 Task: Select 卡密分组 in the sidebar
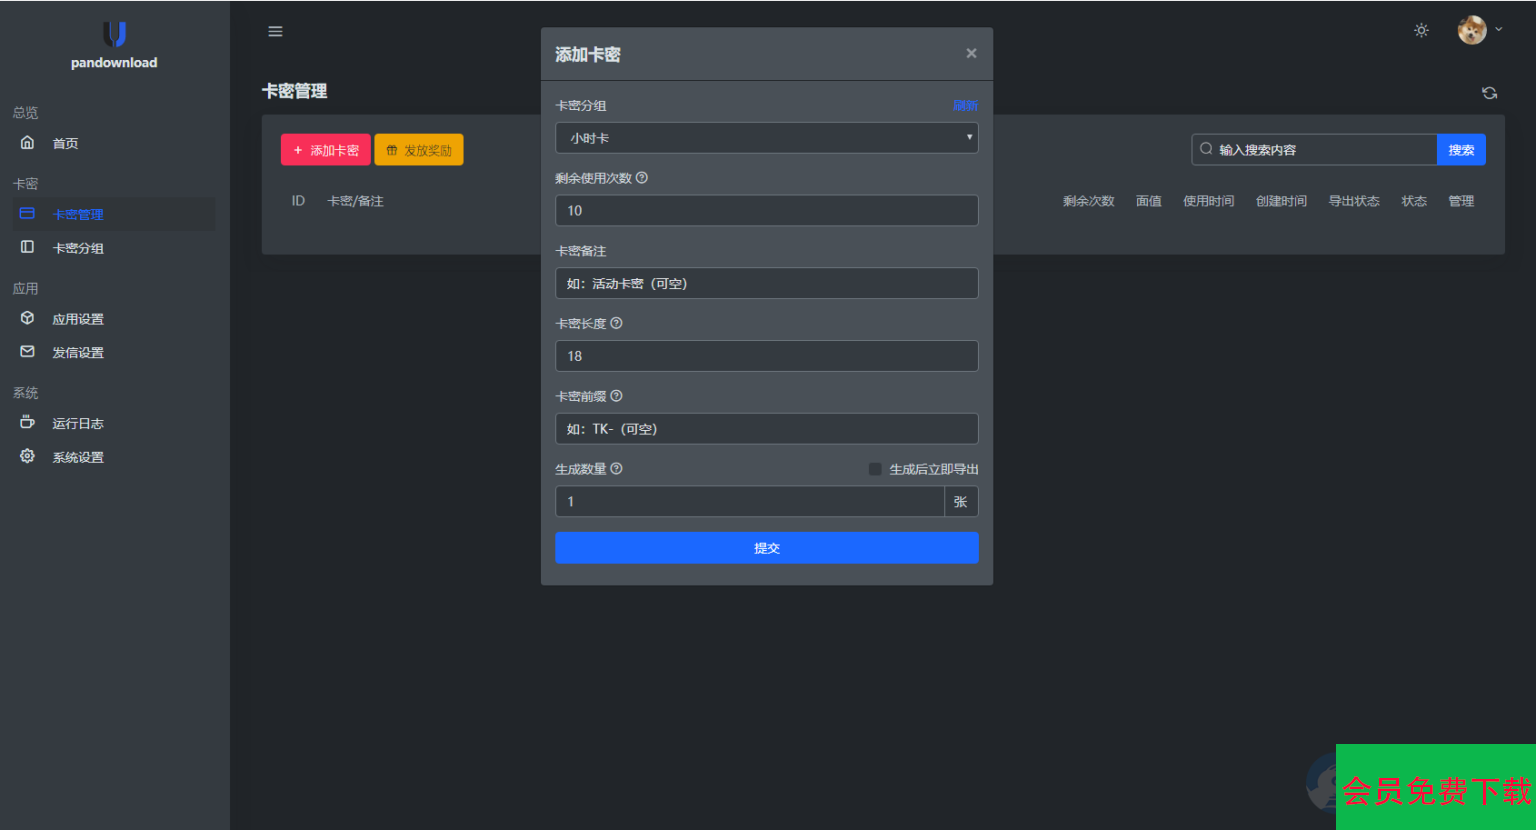pos(78,248)
